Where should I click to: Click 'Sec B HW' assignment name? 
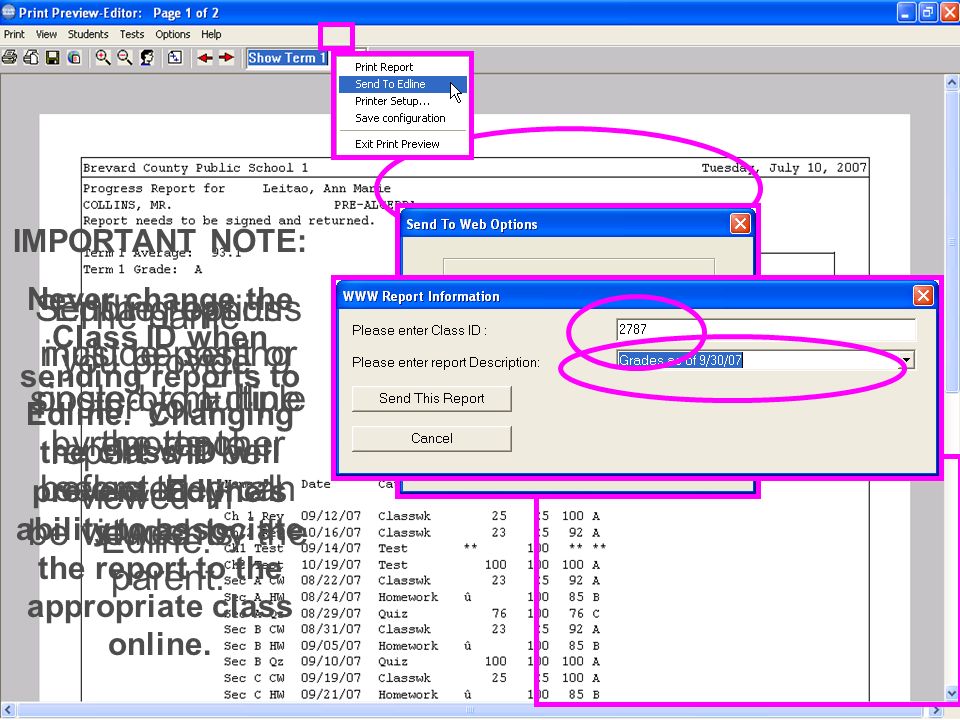tap(254, 646)
